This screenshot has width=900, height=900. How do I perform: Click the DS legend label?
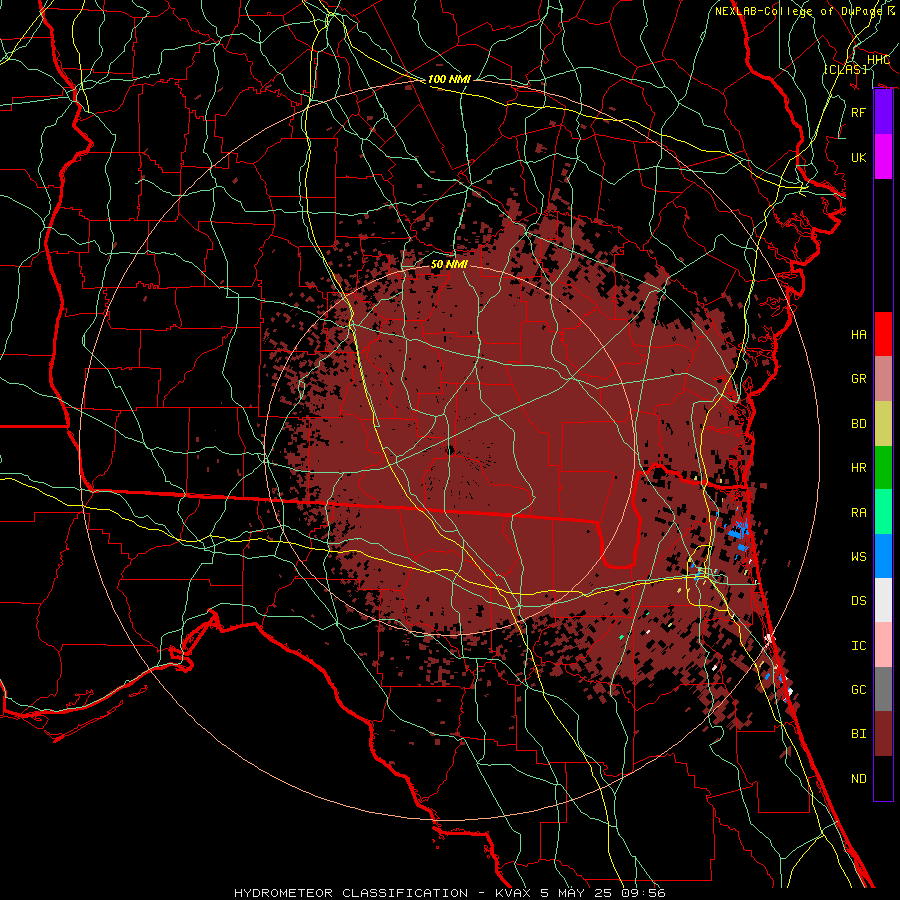point(858,601)
